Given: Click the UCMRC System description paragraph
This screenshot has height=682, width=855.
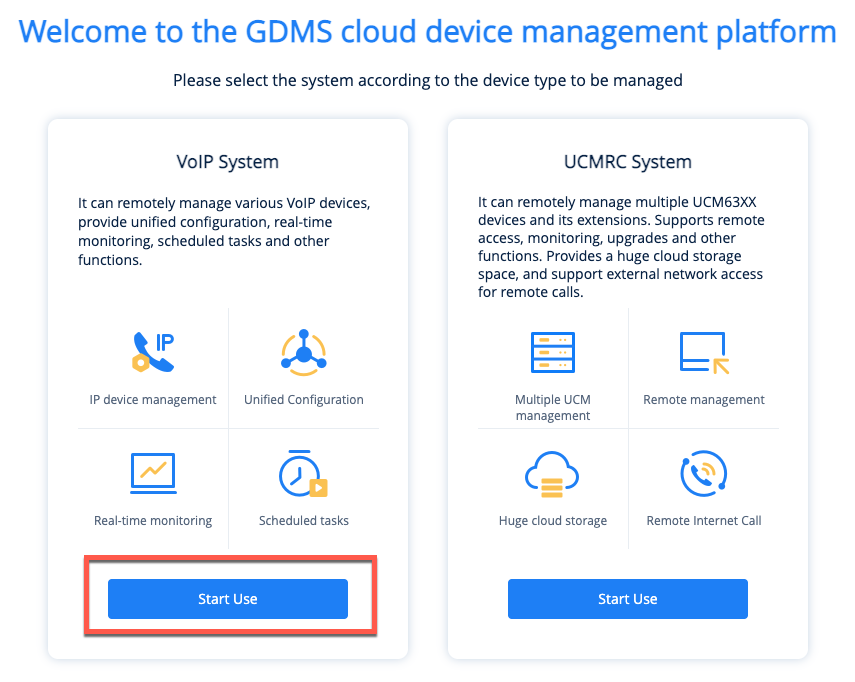Looking at the screenshot, I should click(x=622, y=247).
